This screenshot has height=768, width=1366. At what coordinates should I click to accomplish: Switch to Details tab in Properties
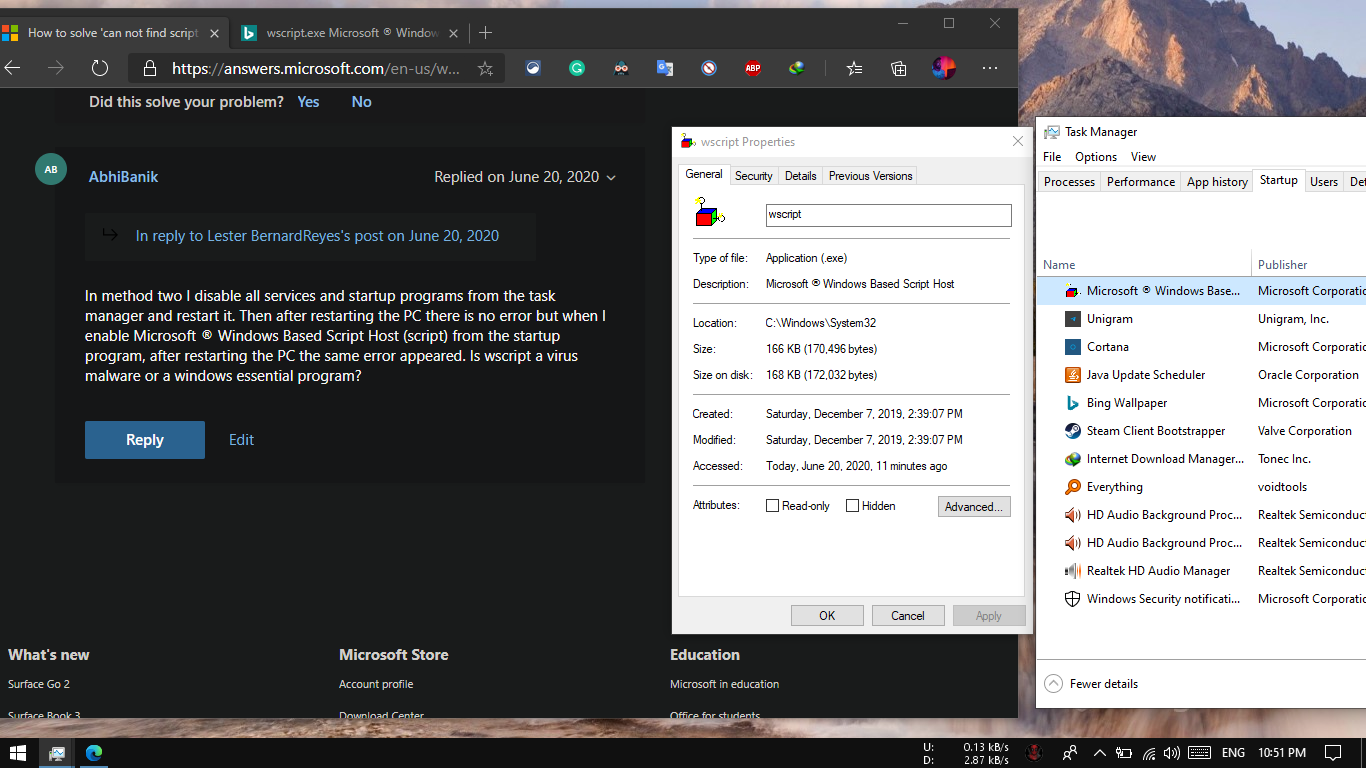click(x=800, y=176)
